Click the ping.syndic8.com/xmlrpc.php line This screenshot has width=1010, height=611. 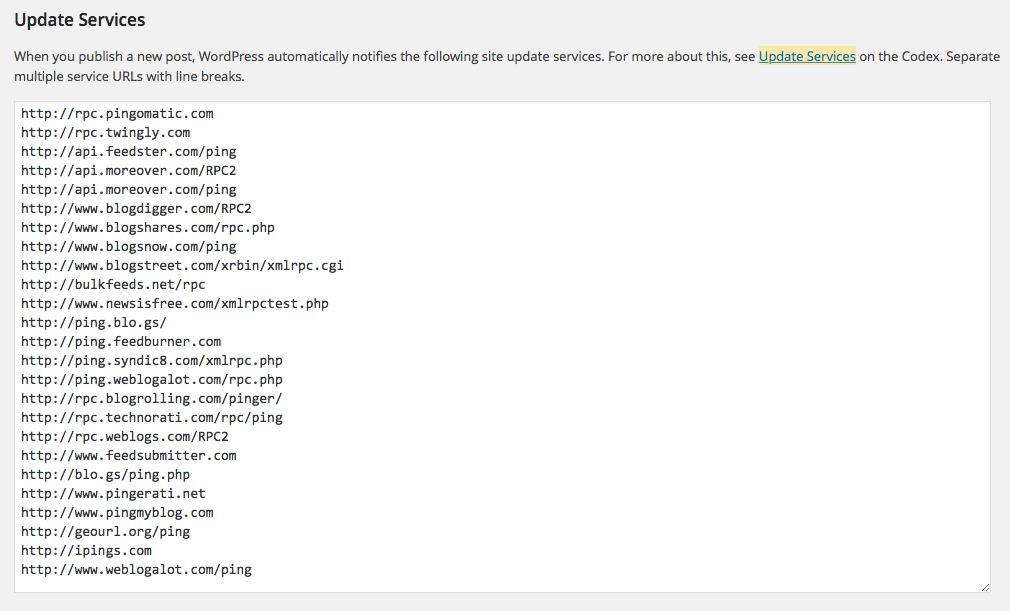pos(152,361)
